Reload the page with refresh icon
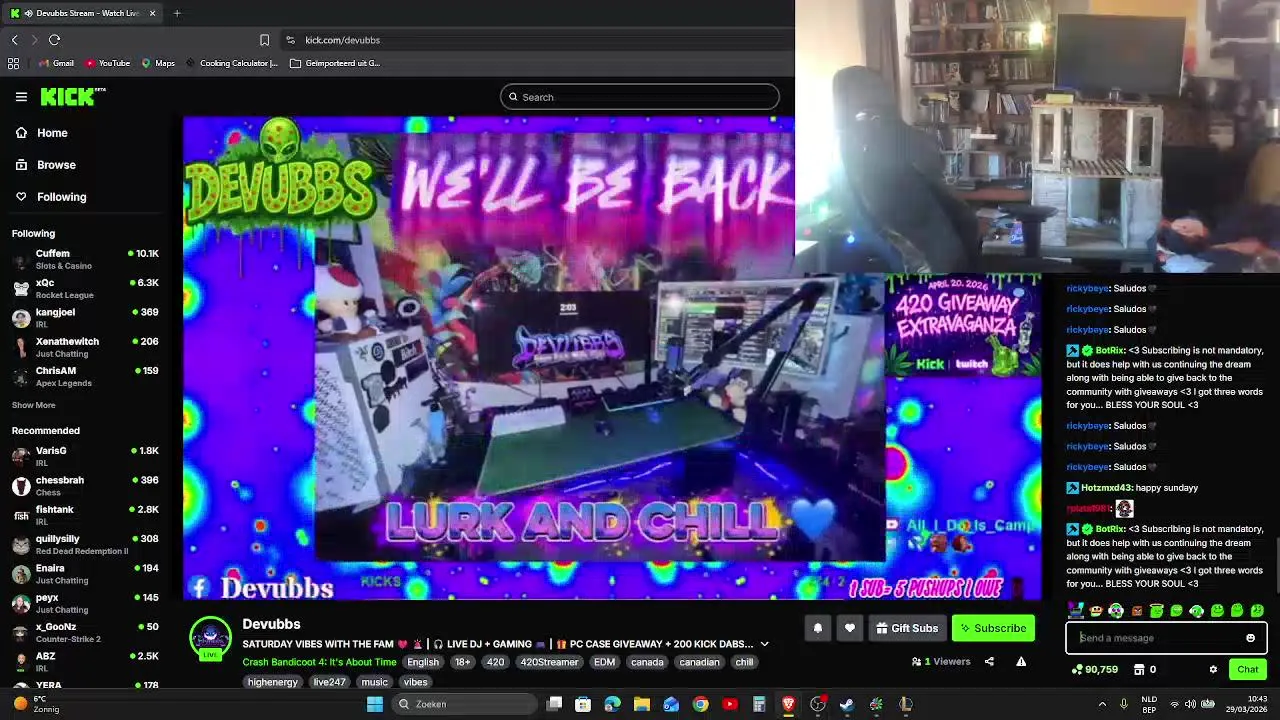The width and height of the screenshot is (1280, 720). (x=54, y=40)
